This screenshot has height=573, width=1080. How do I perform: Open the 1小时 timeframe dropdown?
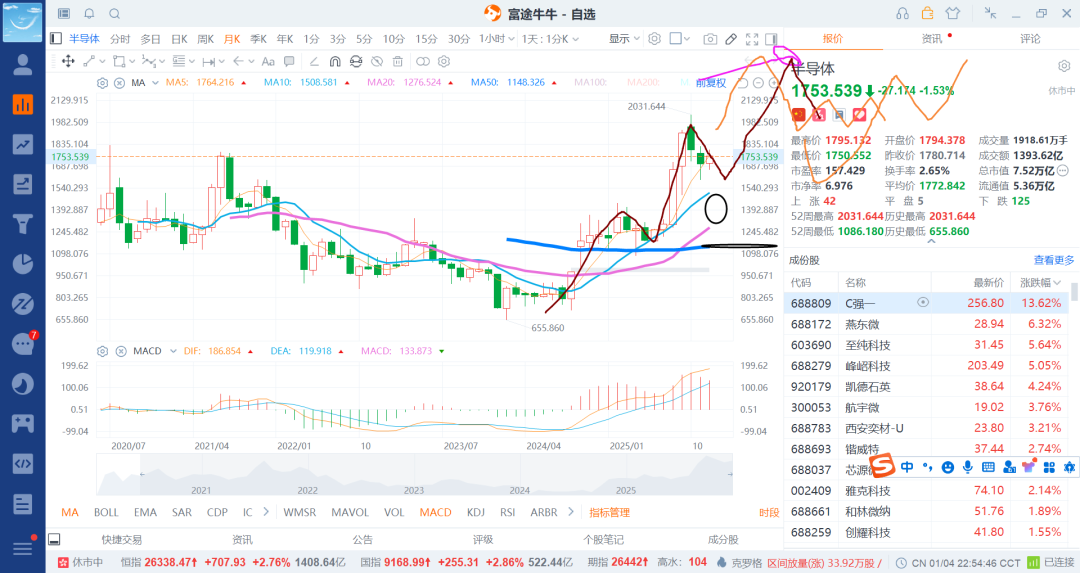pyautogui.click(x=497, y=39)
